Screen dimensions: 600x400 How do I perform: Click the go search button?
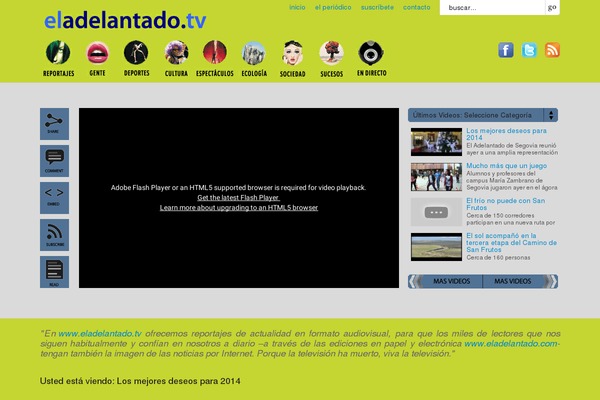[x=552, y=7]
